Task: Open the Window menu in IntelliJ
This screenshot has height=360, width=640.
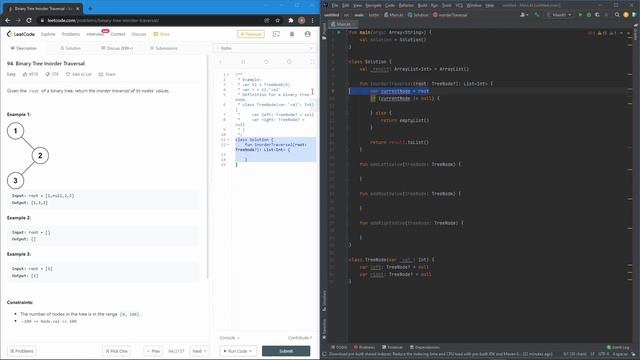Action: 474,5
